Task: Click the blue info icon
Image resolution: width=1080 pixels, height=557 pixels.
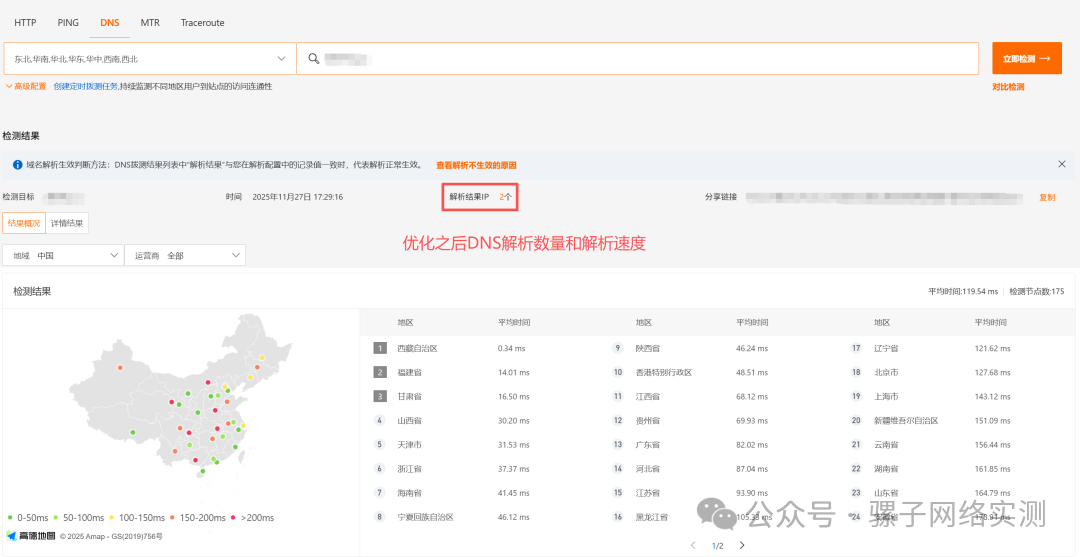Action: tap(17, 165)
